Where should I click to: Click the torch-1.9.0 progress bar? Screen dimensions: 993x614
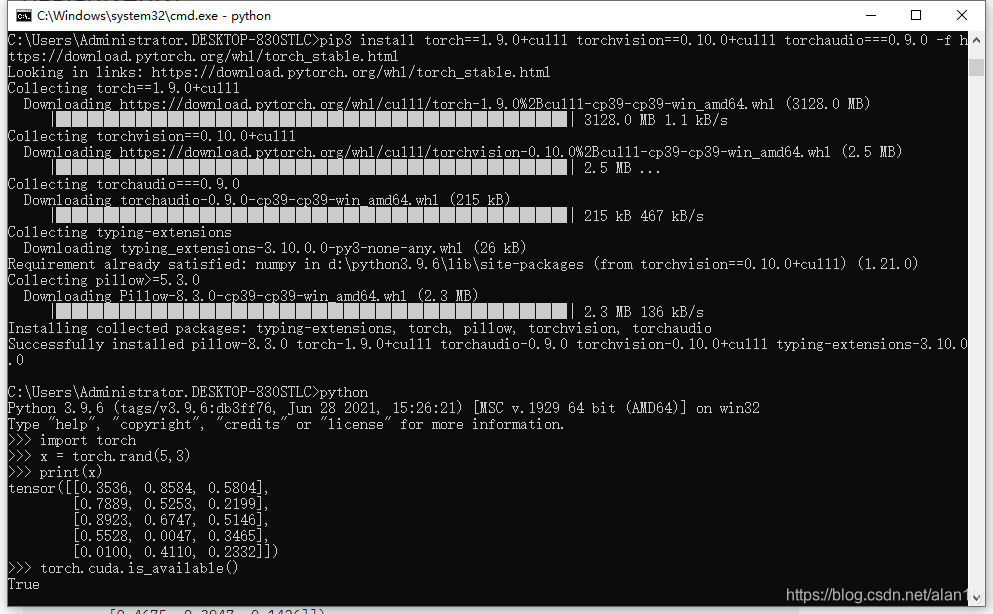310,119
